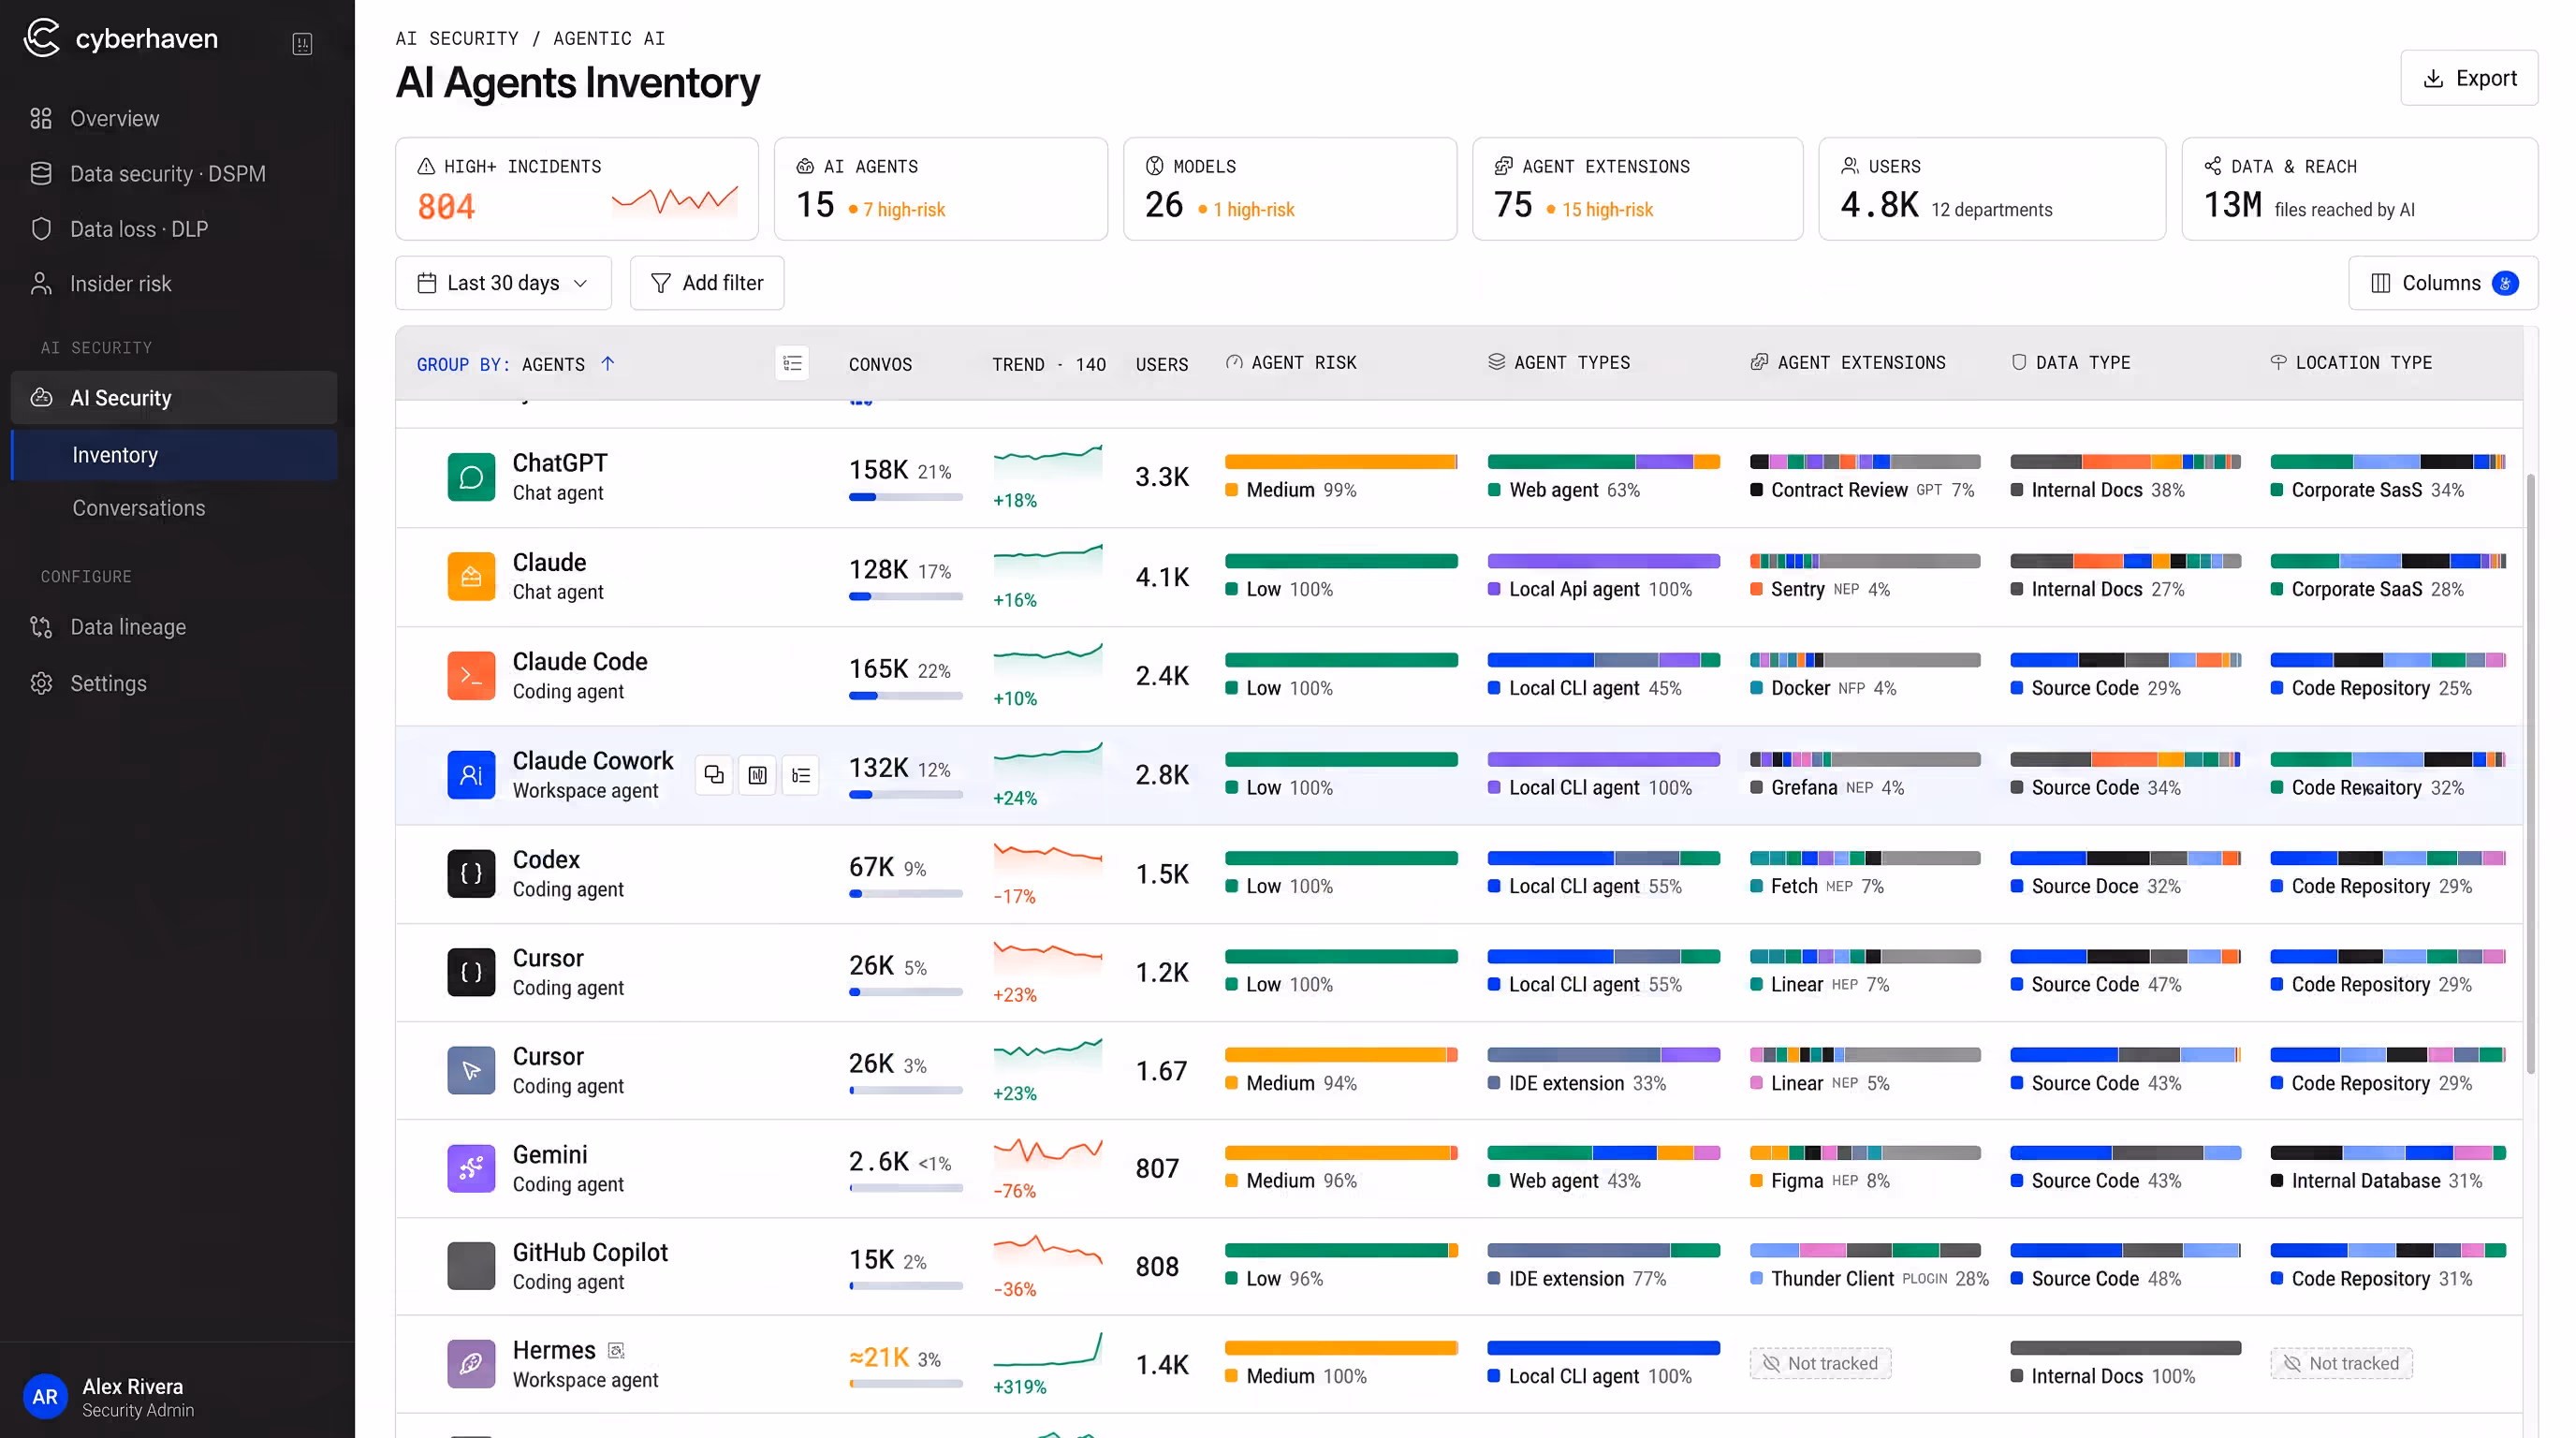Click Hermes Not tracked extensions badge

pyautogui.click(x=1820, y=1363)
